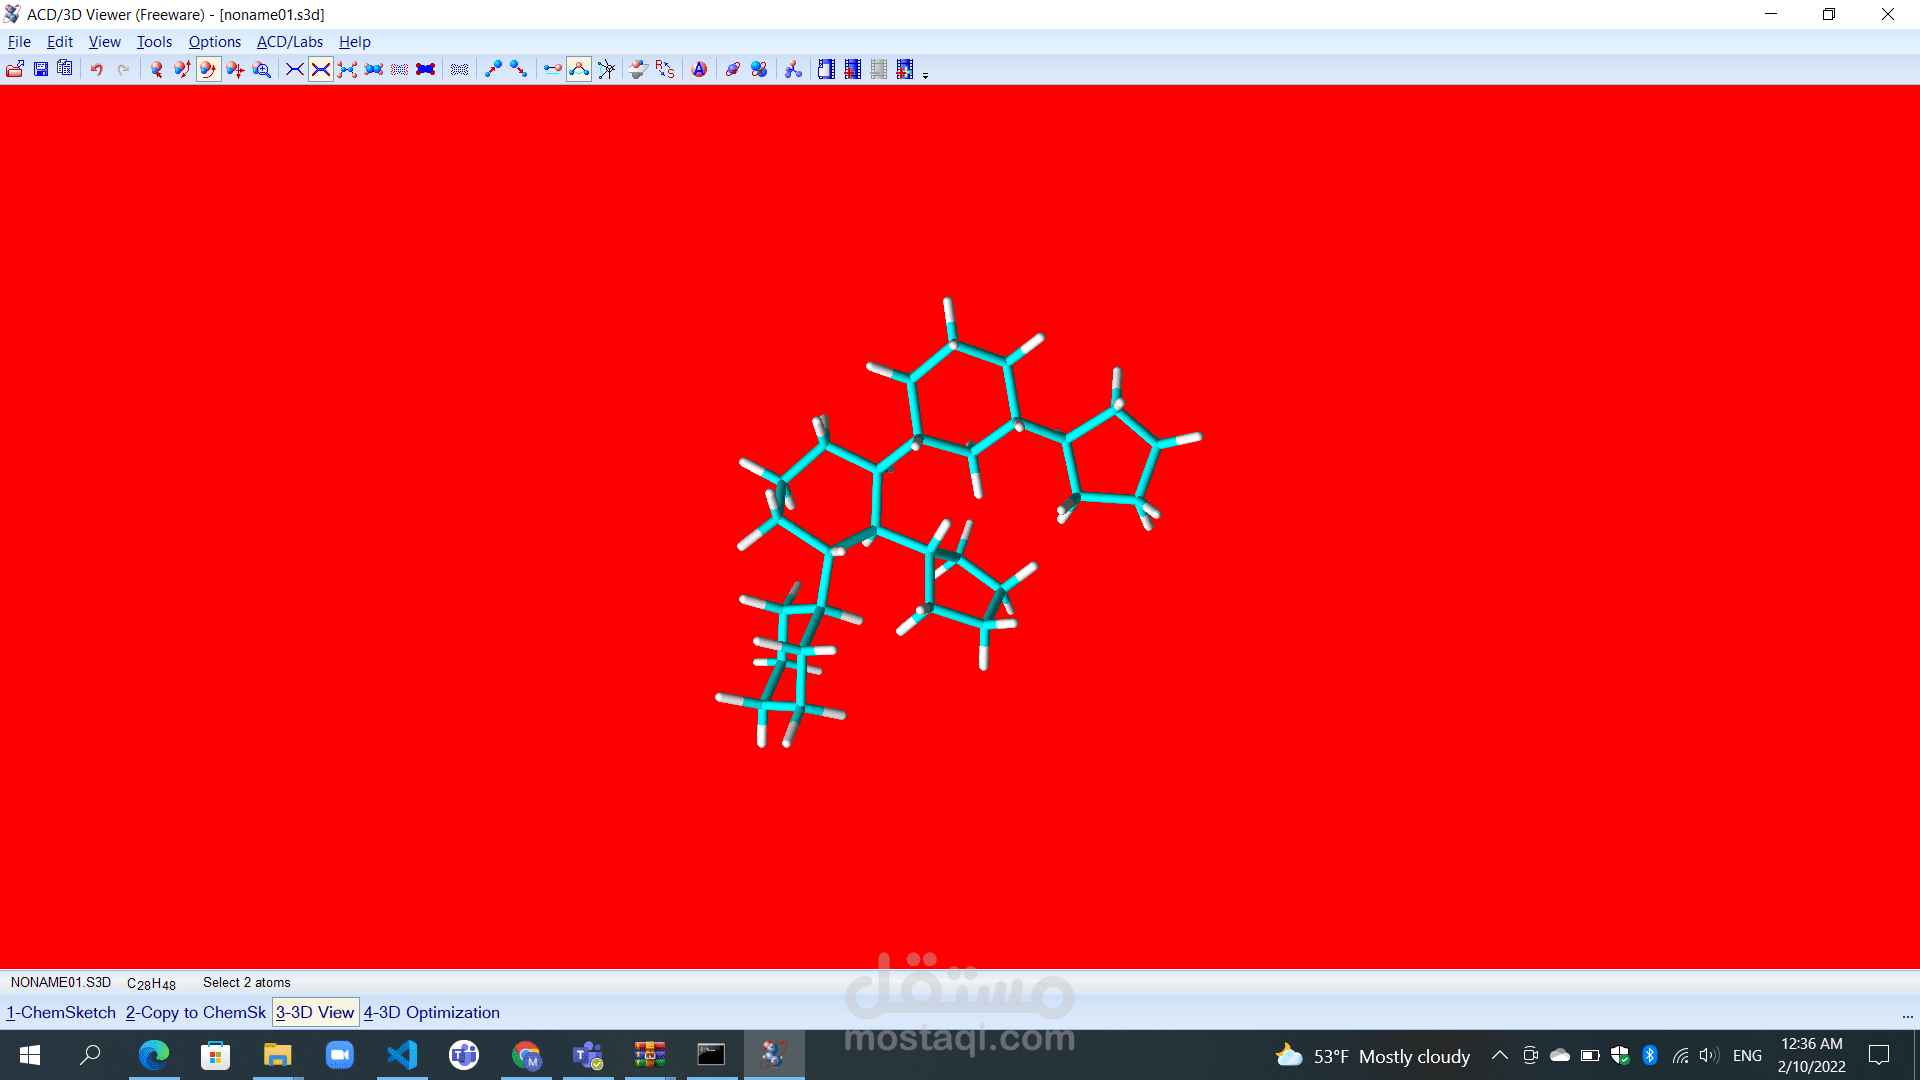Expand toolbar overflow options arrow

point(926,75)
